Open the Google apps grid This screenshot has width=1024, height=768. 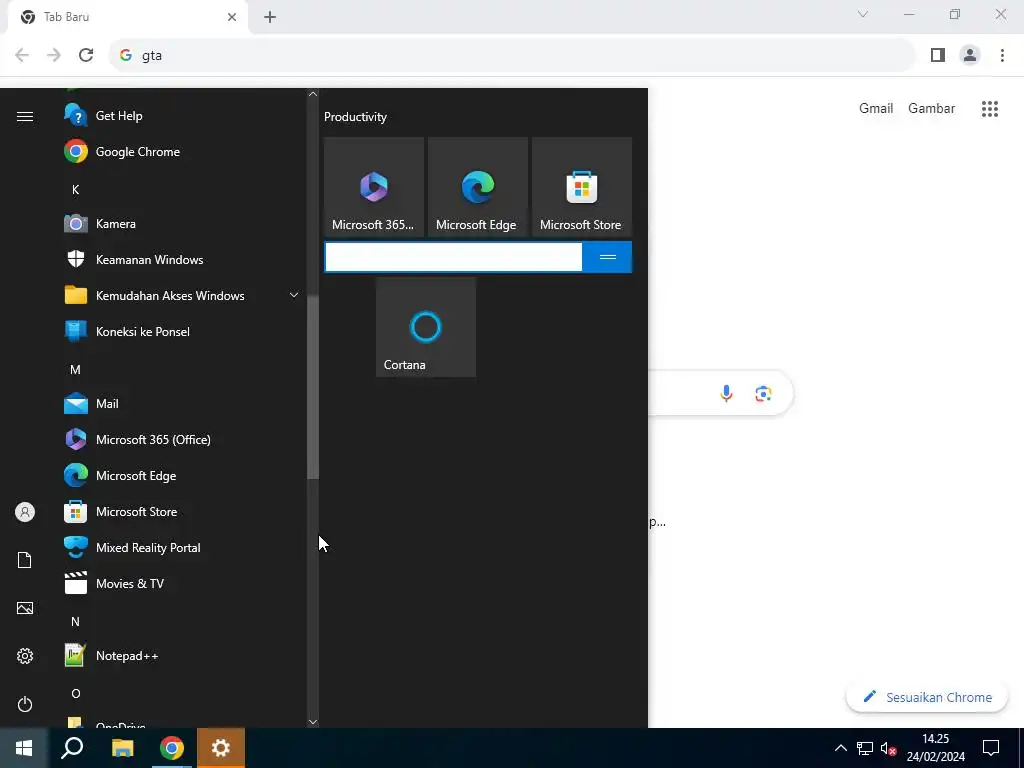pos(990,108)
